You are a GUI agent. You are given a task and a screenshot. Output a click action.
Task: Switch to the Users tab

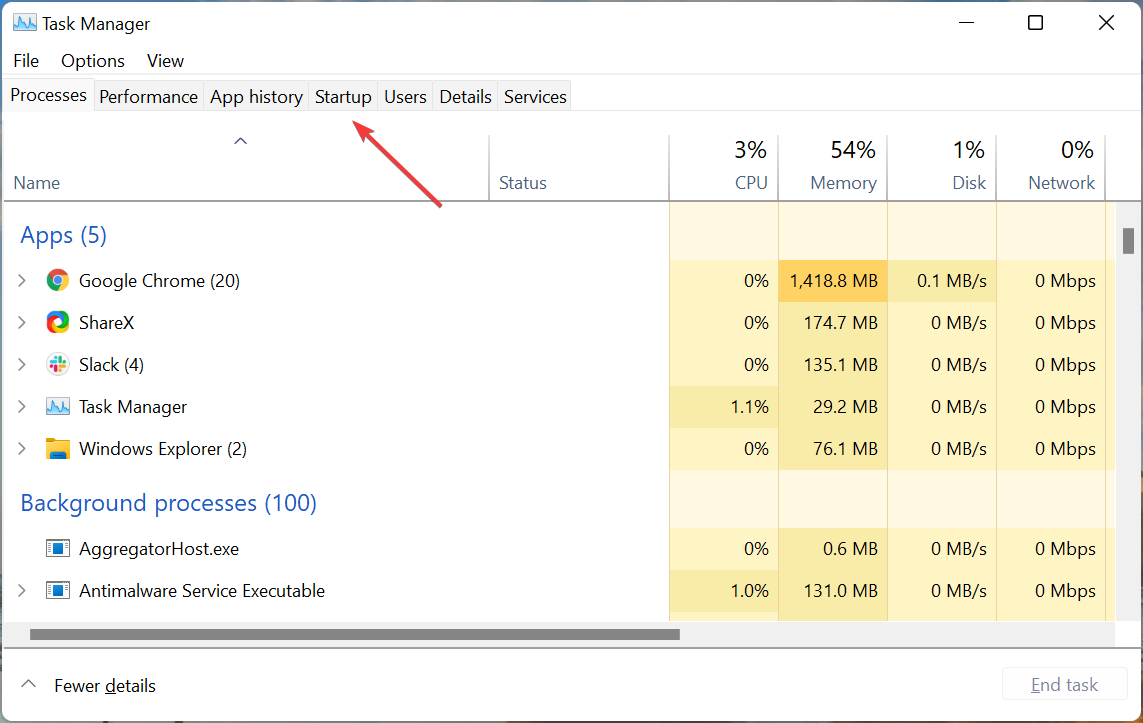pyautogui.click(x=405, y=97)
